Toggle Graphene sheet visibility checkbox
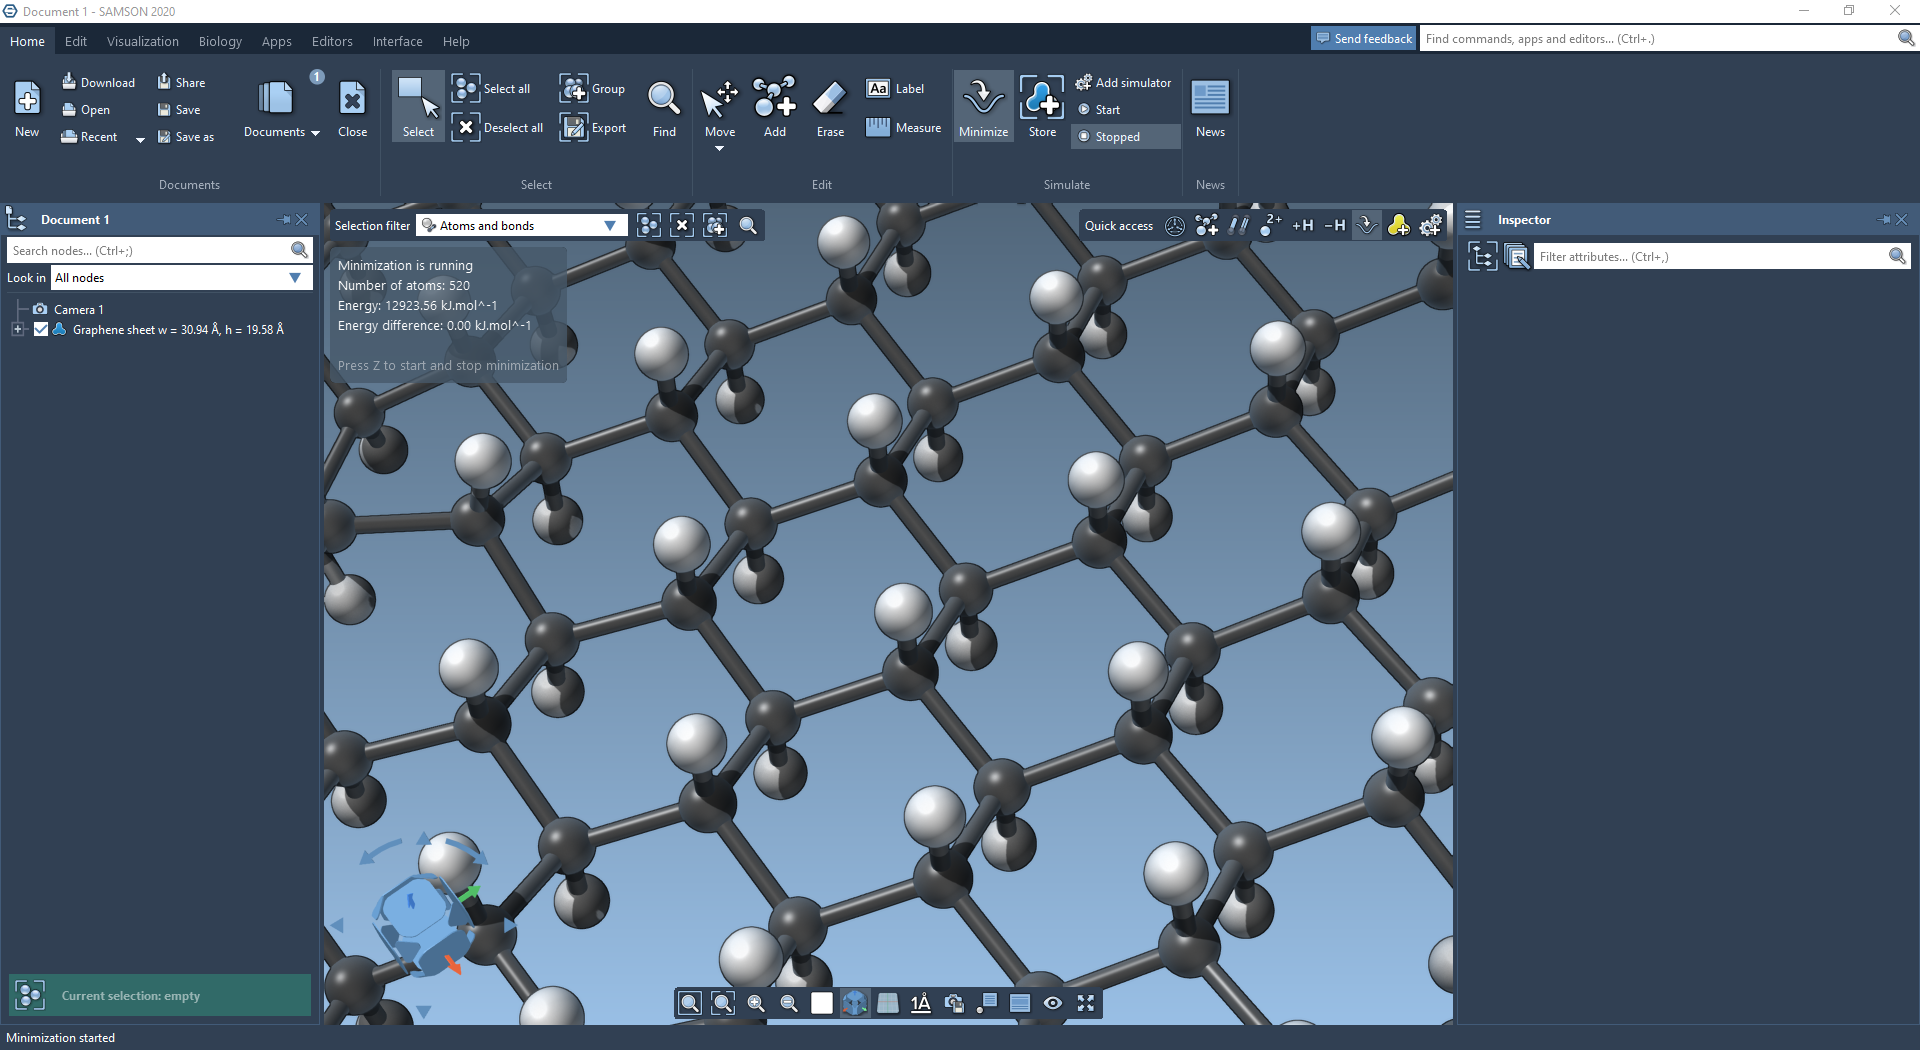The width and height of the screenshot is (1920, 1050). tap(41, 330)
